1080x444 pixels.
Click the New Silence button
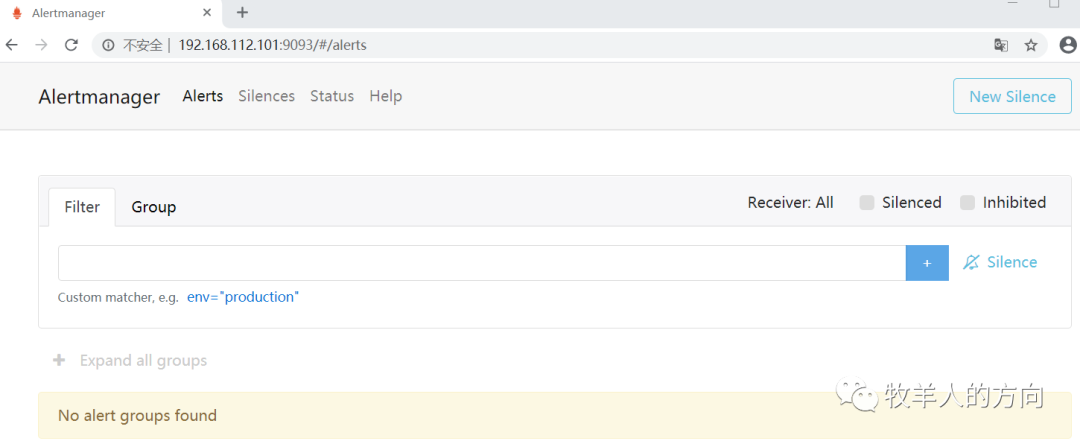click(1012, 96)
